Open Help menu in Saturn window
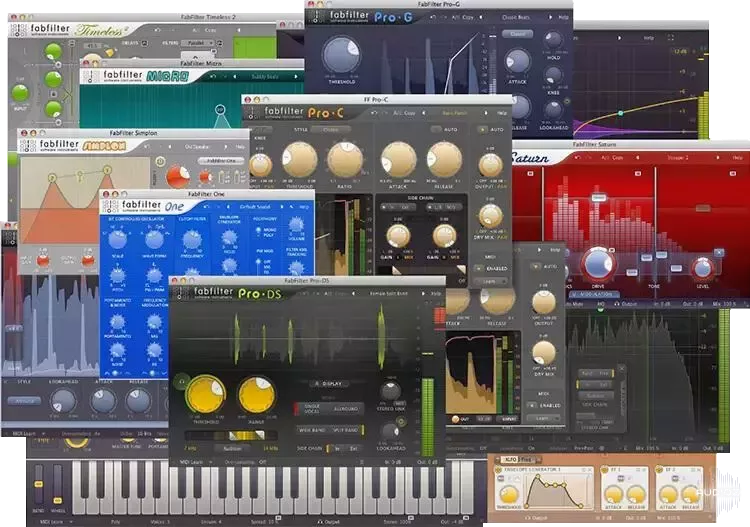750x527 pixels. 737,157
